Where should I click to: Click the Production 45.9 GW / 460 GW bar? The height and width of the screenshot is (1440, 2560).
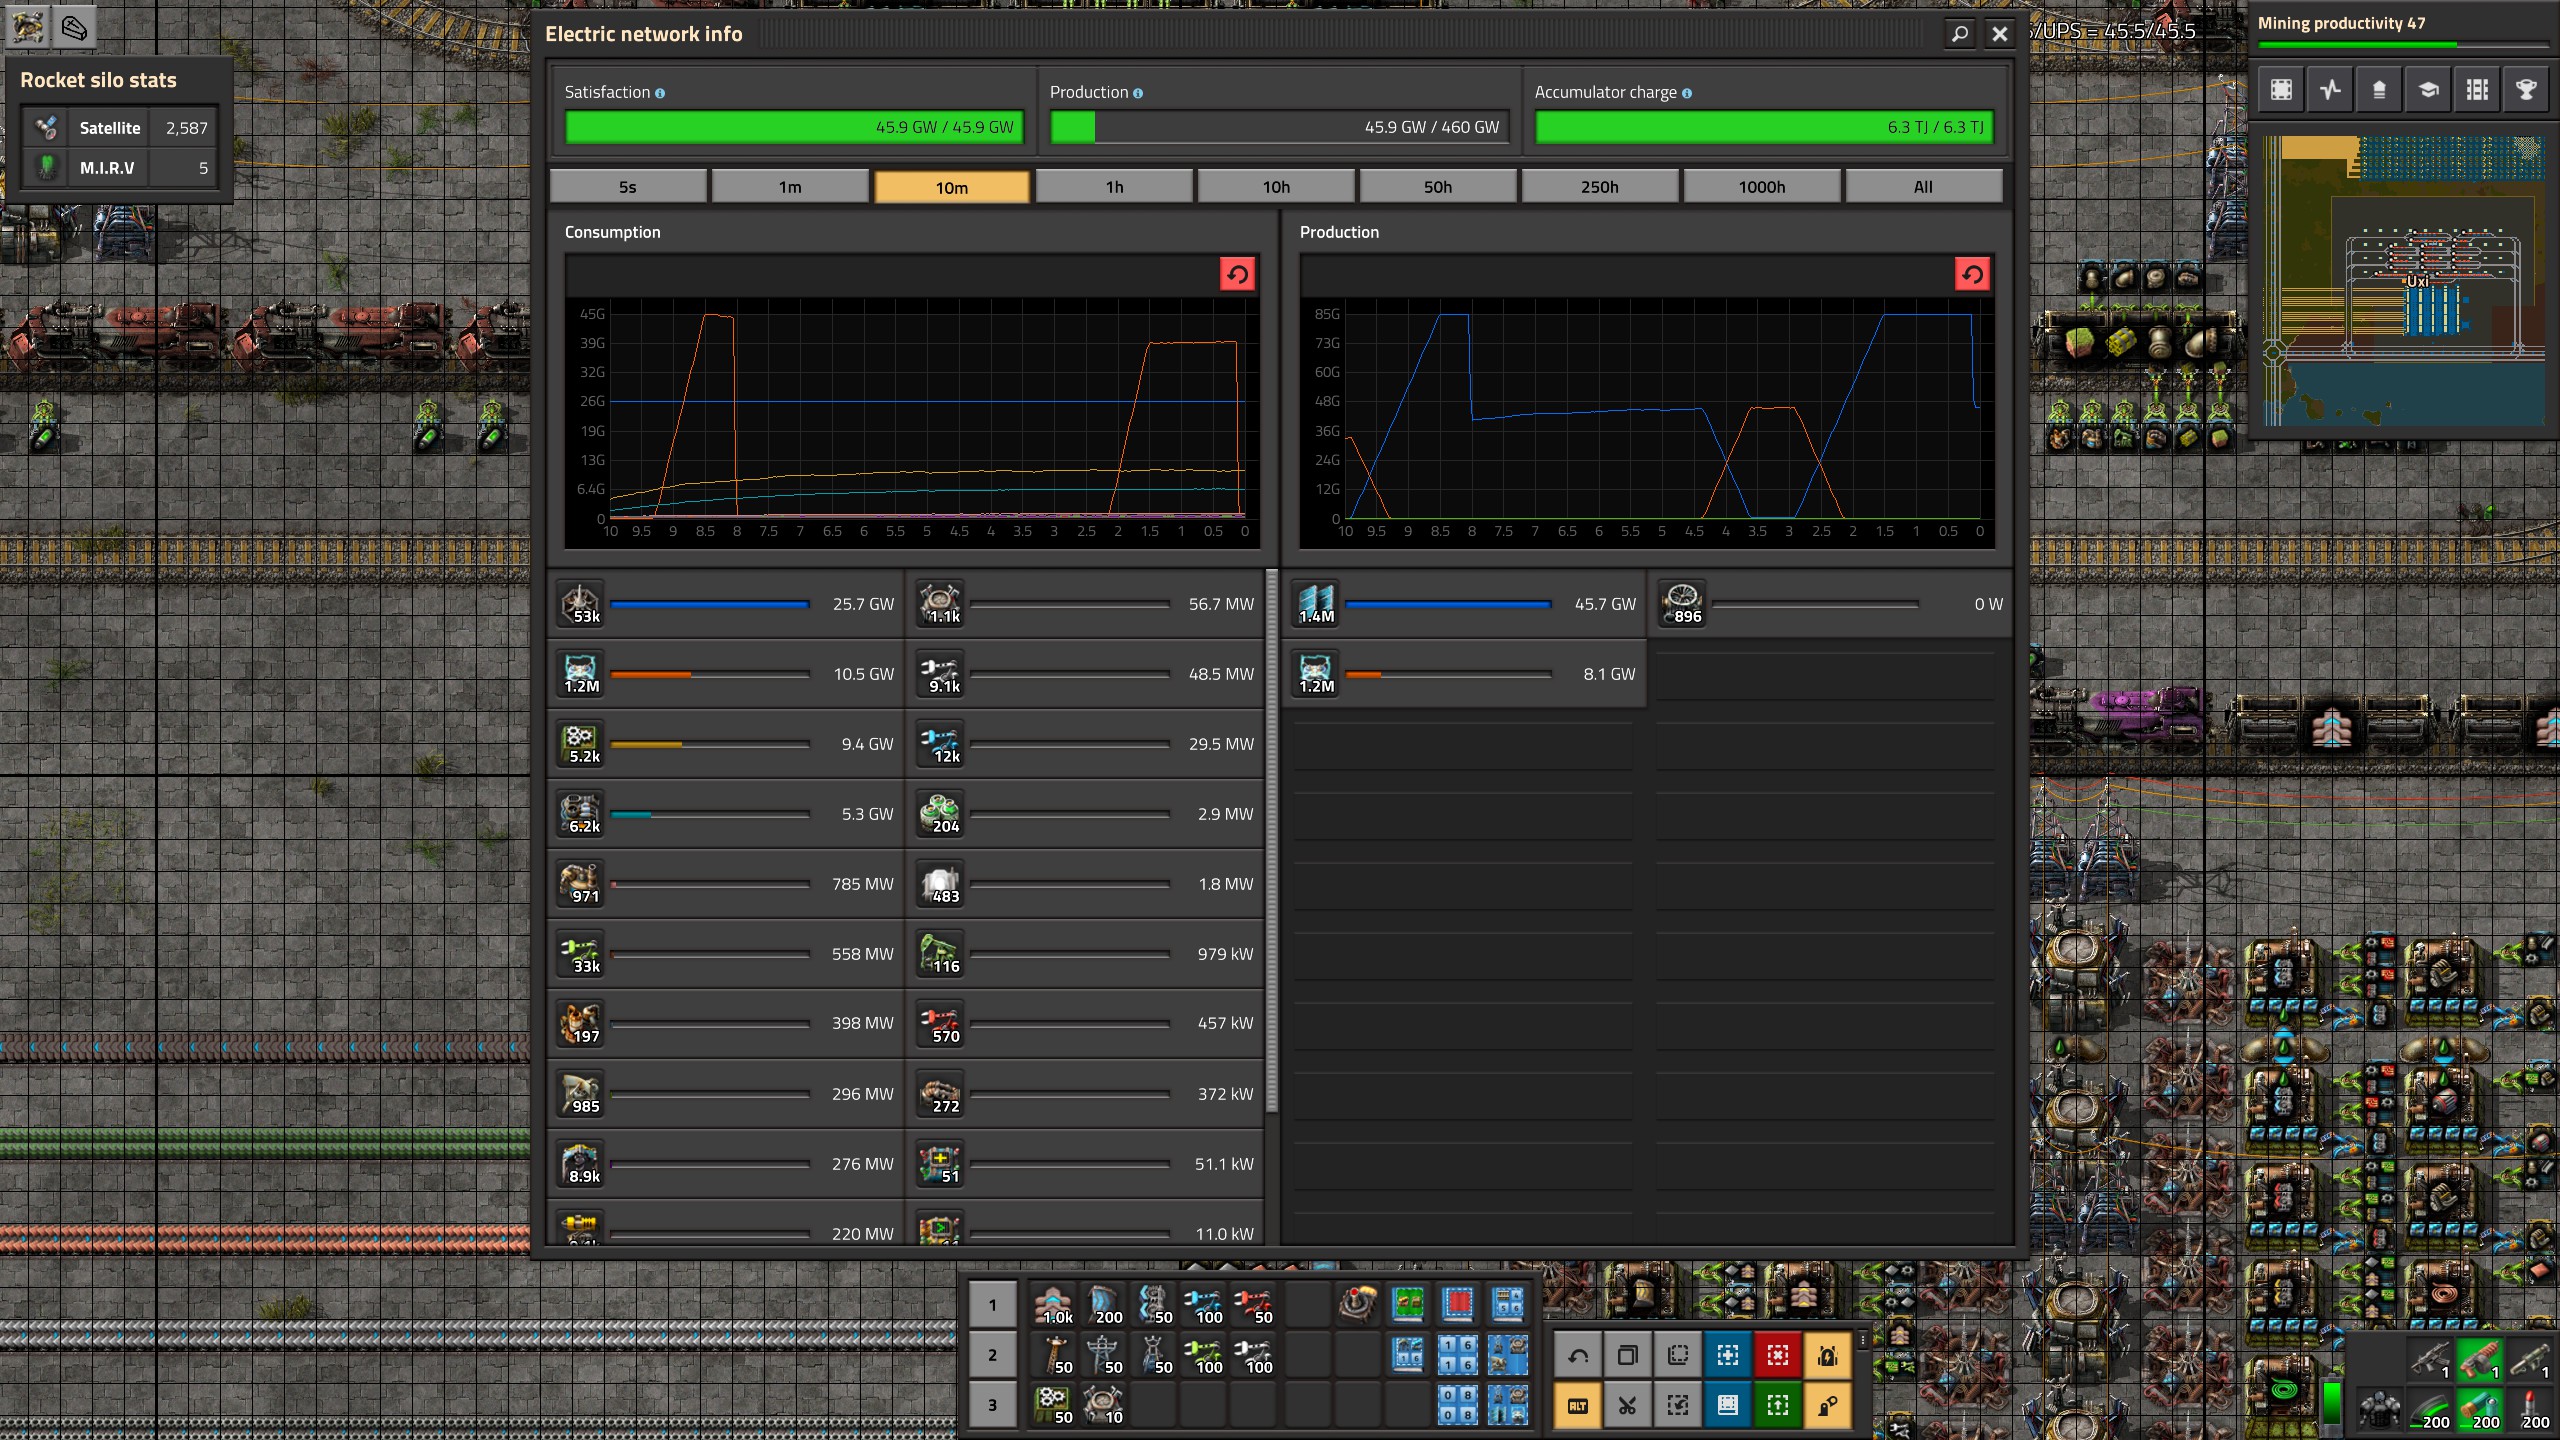(x=1279, y=127)
